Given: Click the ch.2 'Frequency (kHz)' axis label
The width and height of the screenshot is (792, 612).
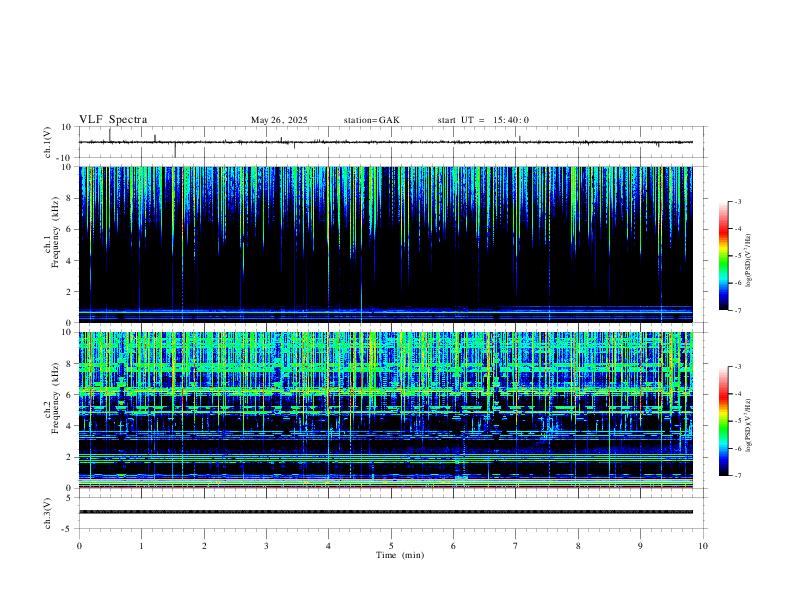Looking at the screenshot, I should (x=55, y=398).
